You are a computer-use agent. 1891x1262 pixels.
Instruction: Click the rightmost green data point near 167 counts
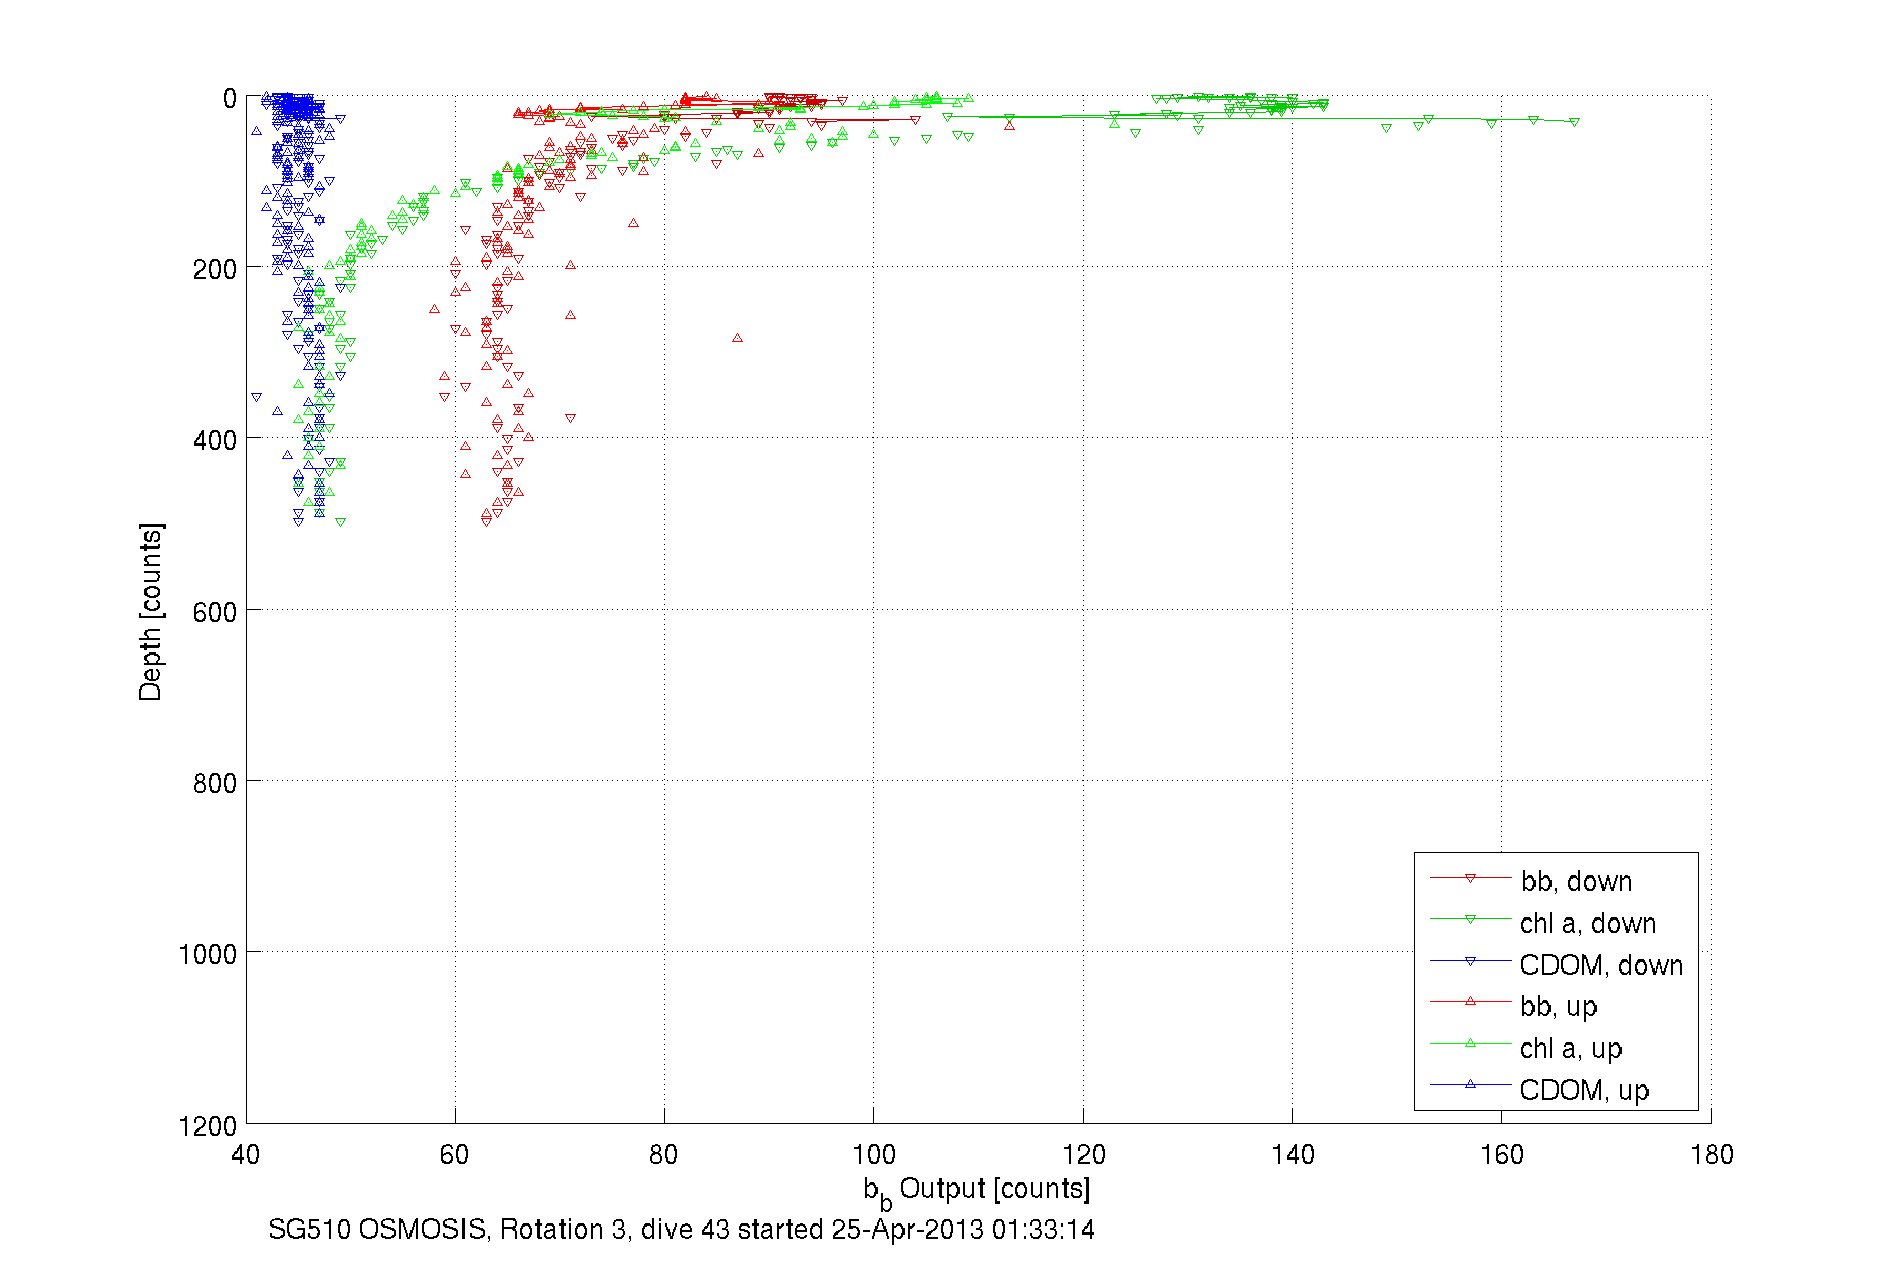click(1574, 122)
